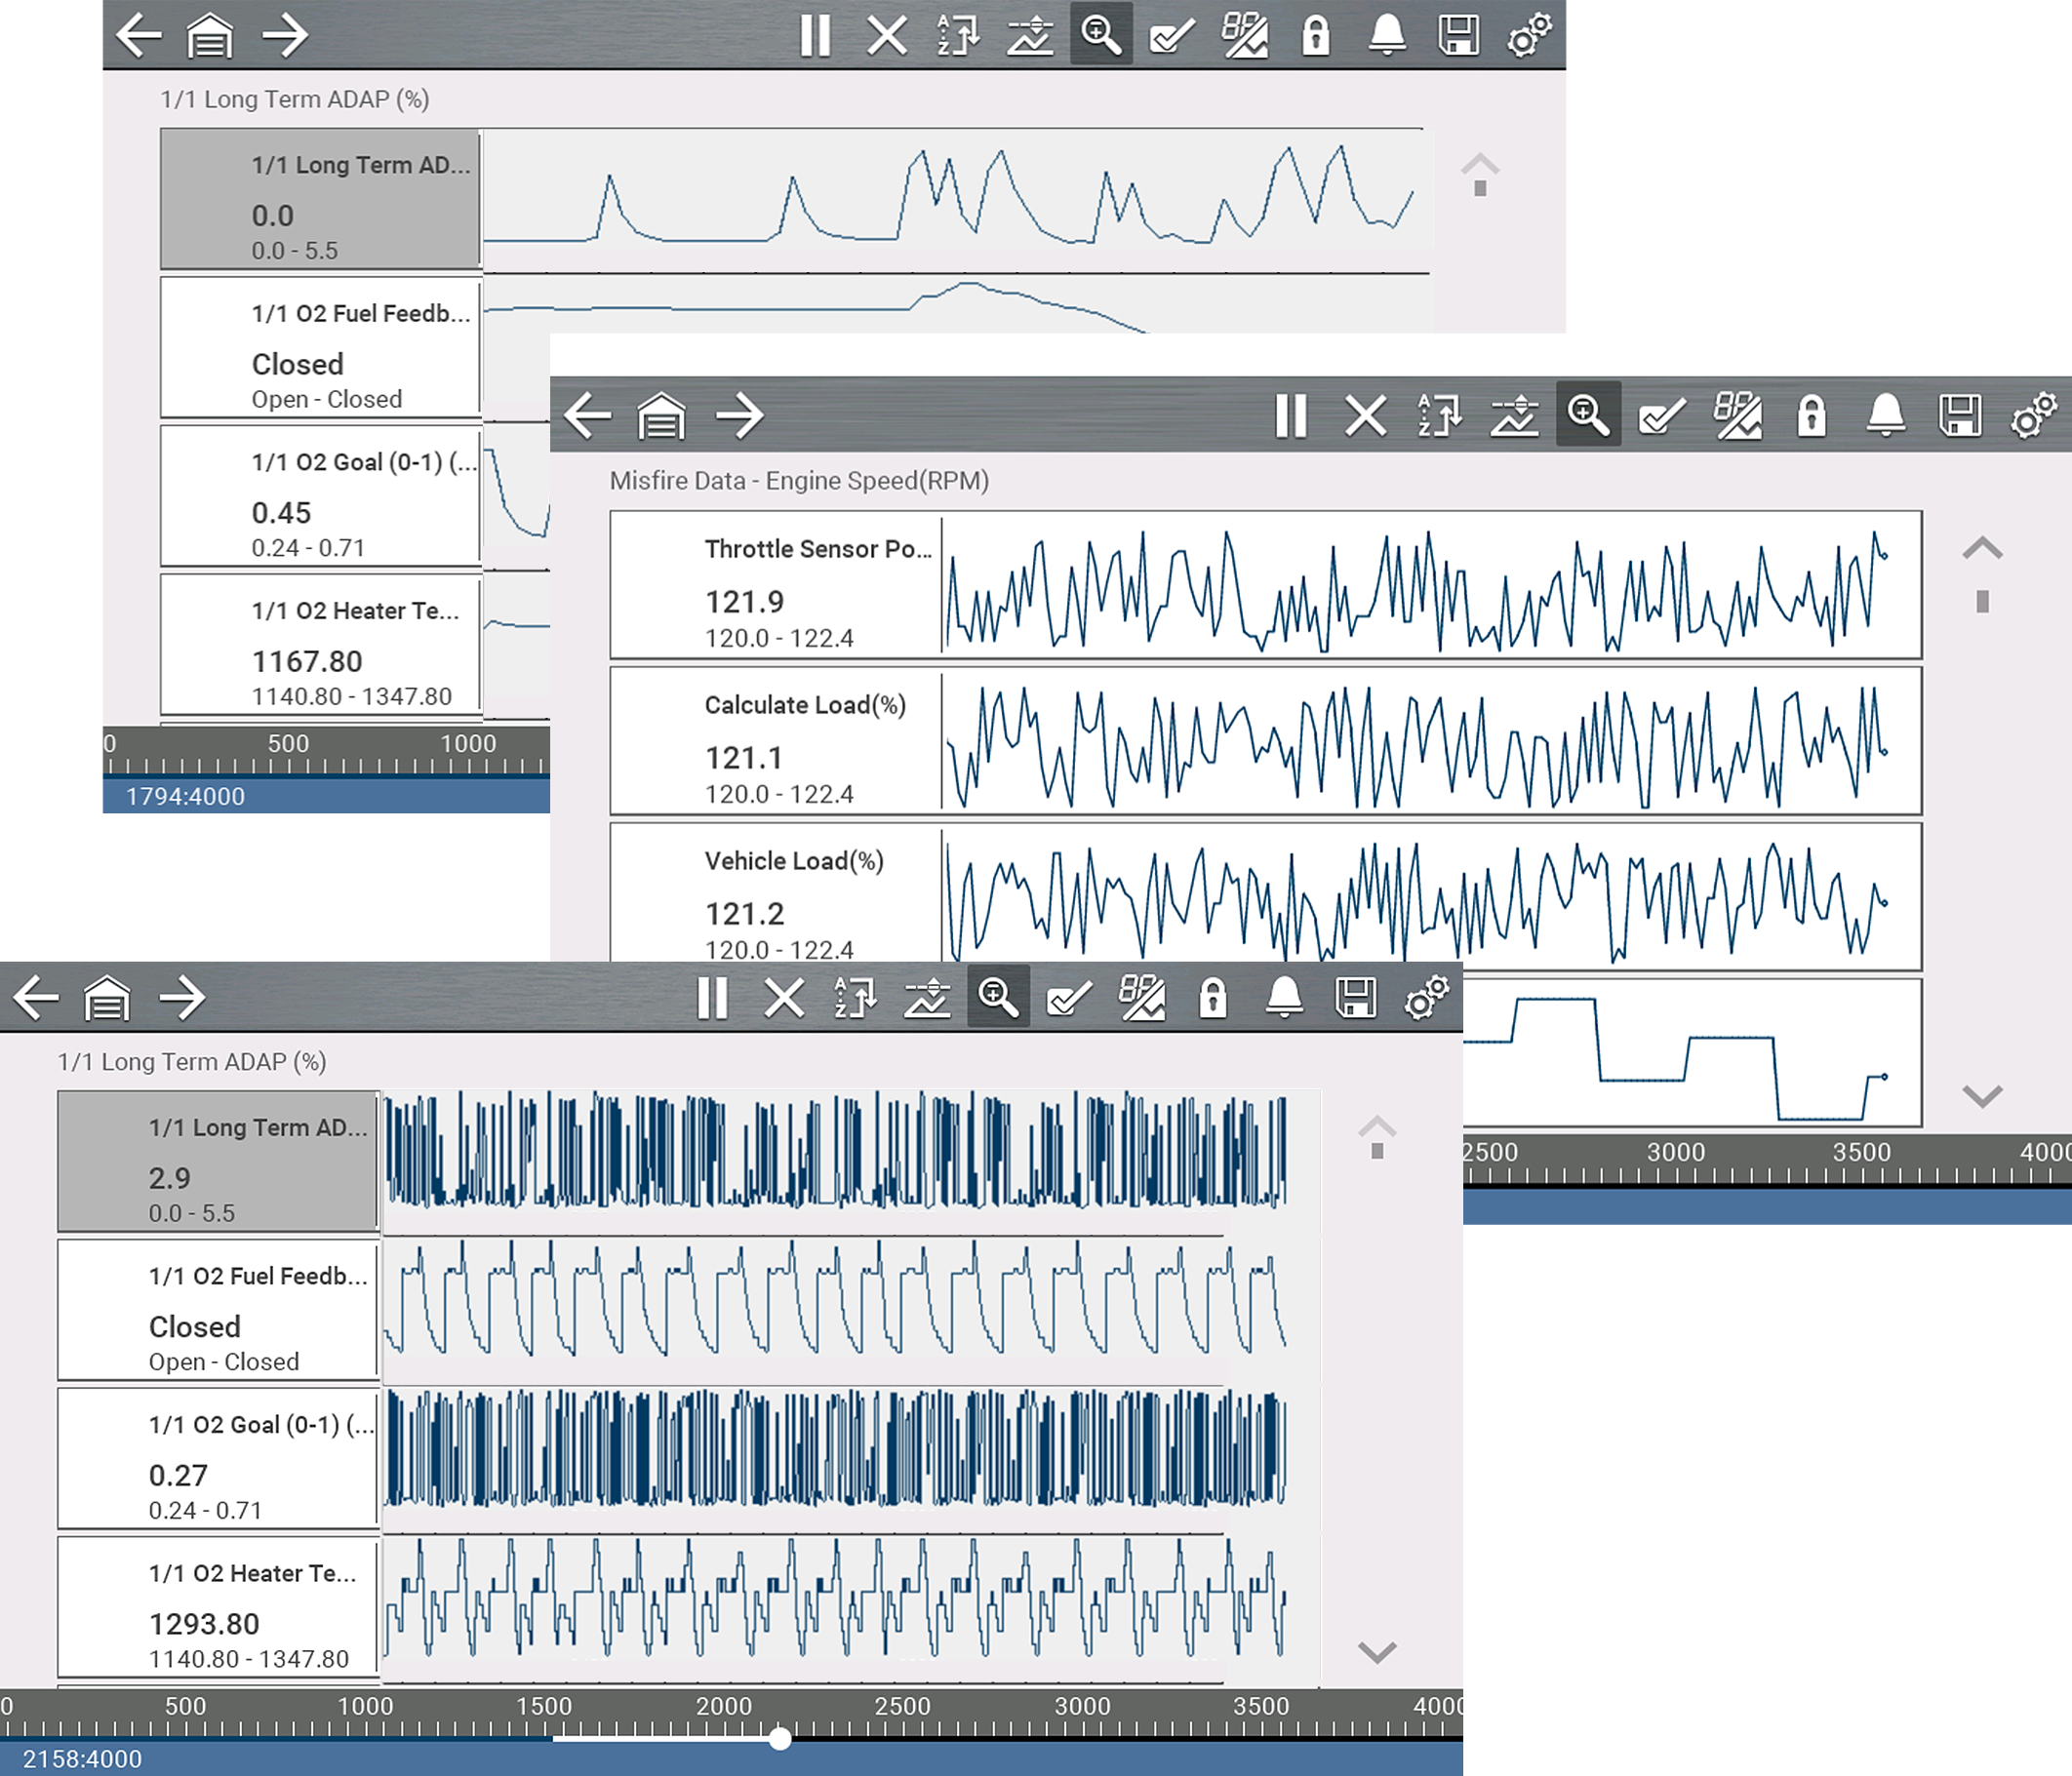Click the graph view icon in top toolbar

pyautogui.click(x=1029, y=36)
